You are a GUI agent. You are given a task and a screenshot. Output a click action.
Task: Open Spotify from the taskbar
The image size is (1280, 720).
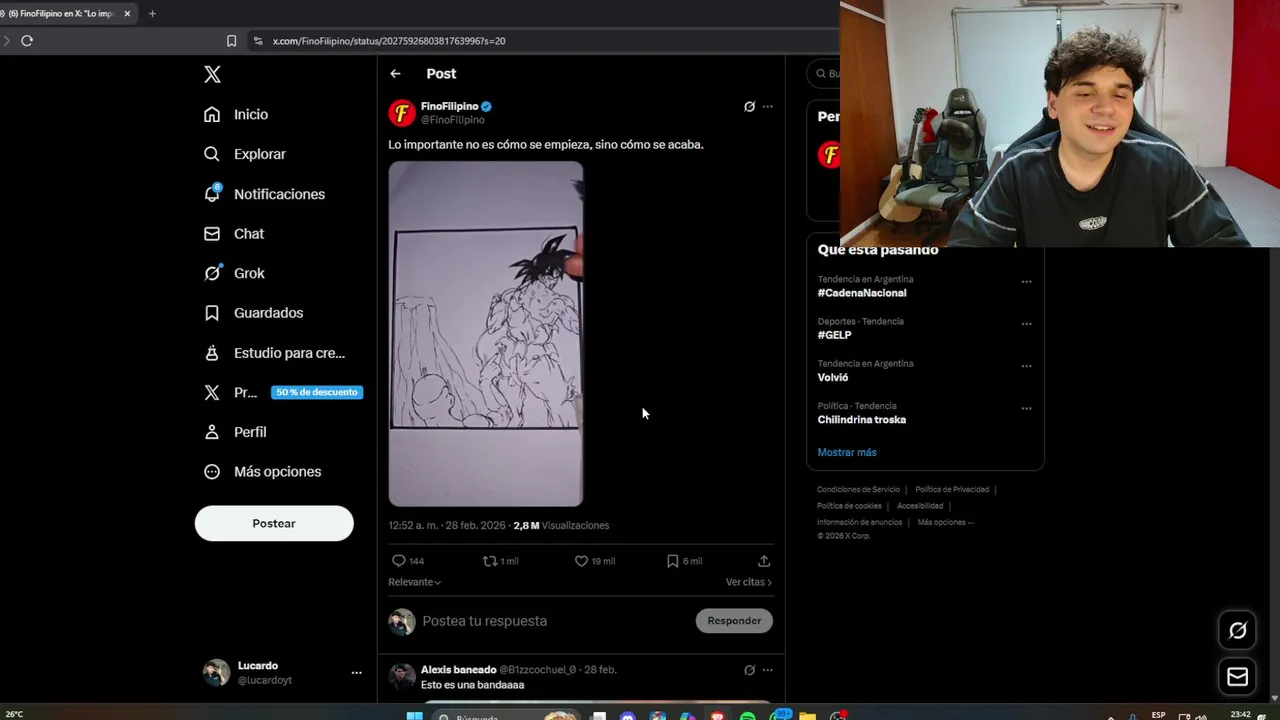(748, 716)
